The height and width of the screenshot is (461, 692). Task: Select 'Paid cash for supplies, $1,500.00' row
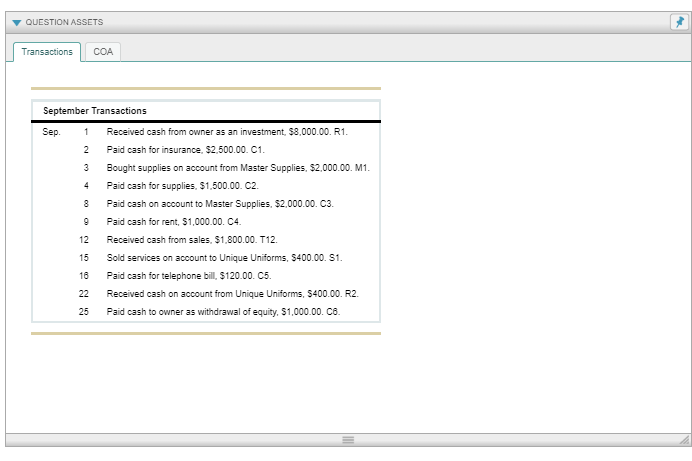pyautogui.click(x=206, y=186)
